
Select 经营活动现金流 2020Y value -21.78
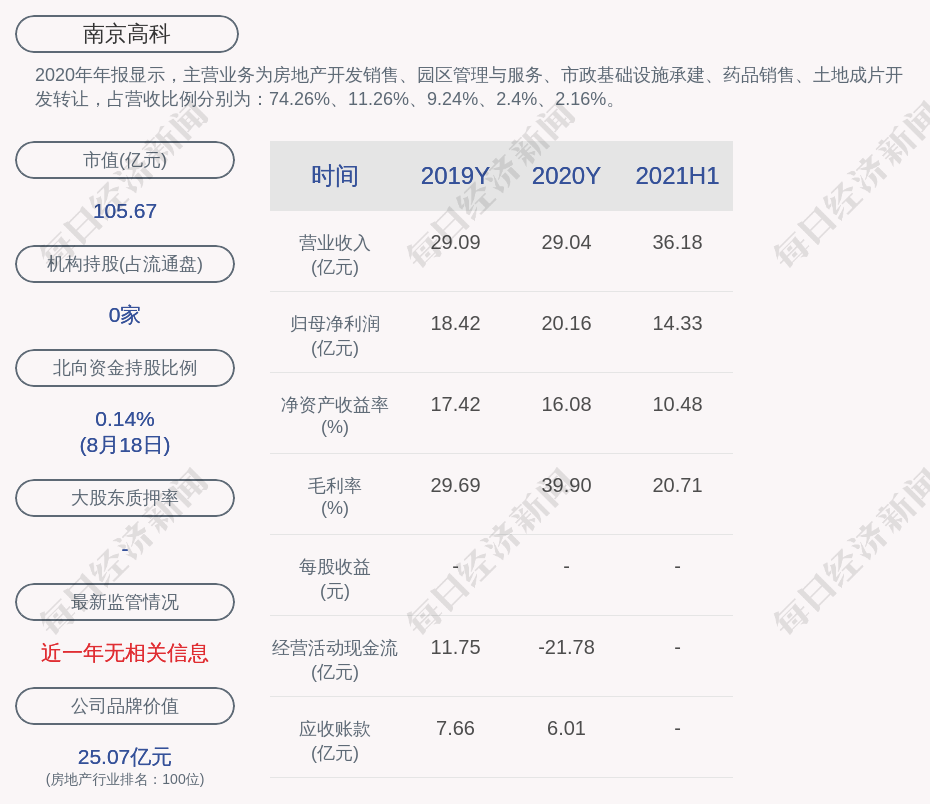(566, 647)
